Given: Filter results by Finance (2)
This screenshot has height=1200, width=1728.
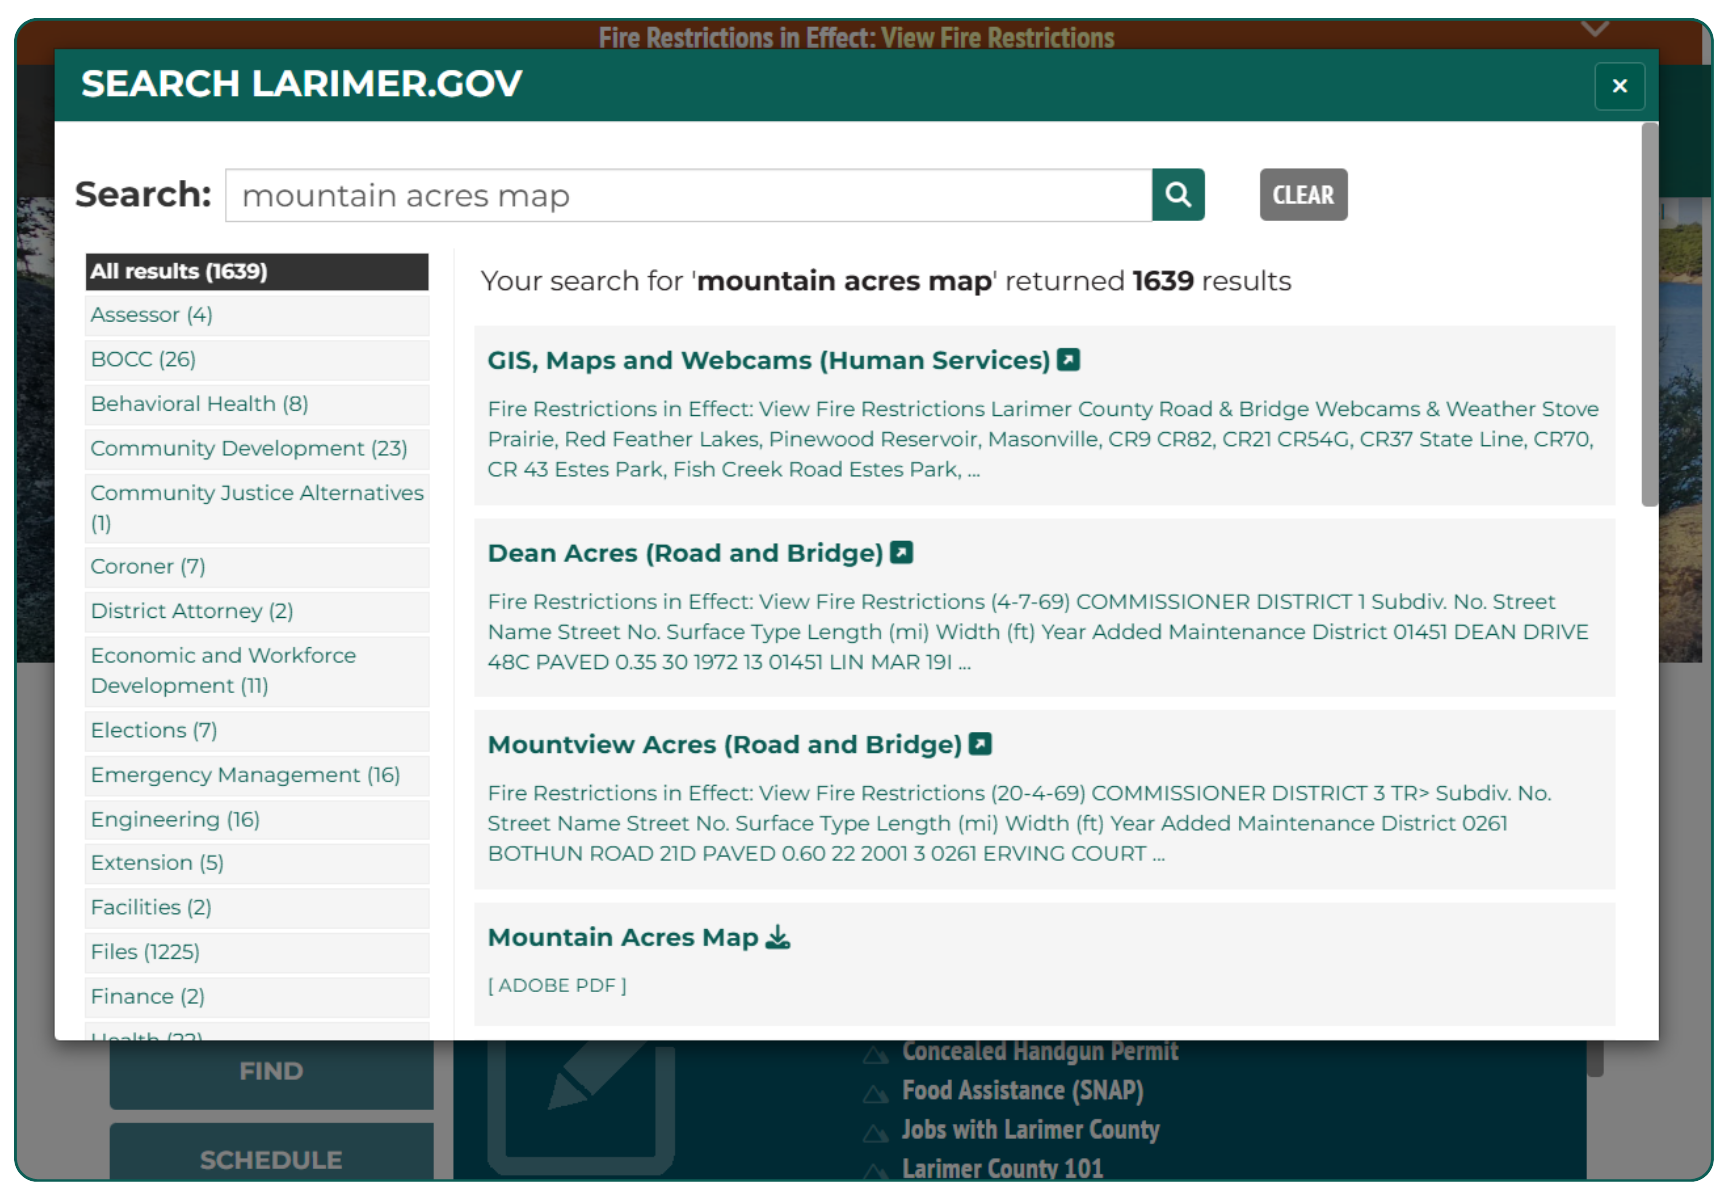Looking at the screenshot, I should click(257, 997).
